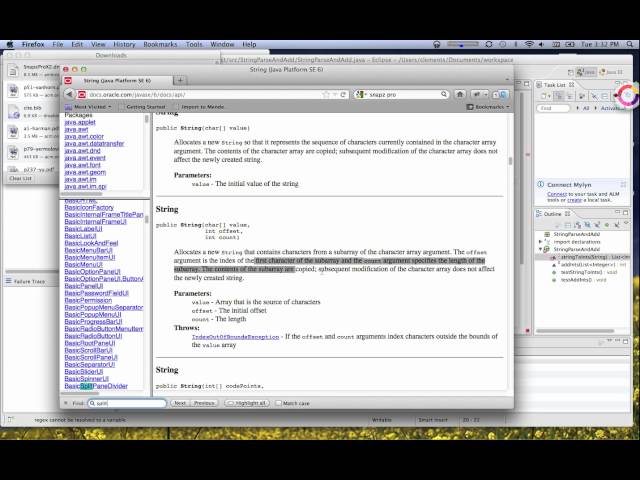The image size is (640, 480).
Task: Open the Firefox application menu
Action: [33, 44]
